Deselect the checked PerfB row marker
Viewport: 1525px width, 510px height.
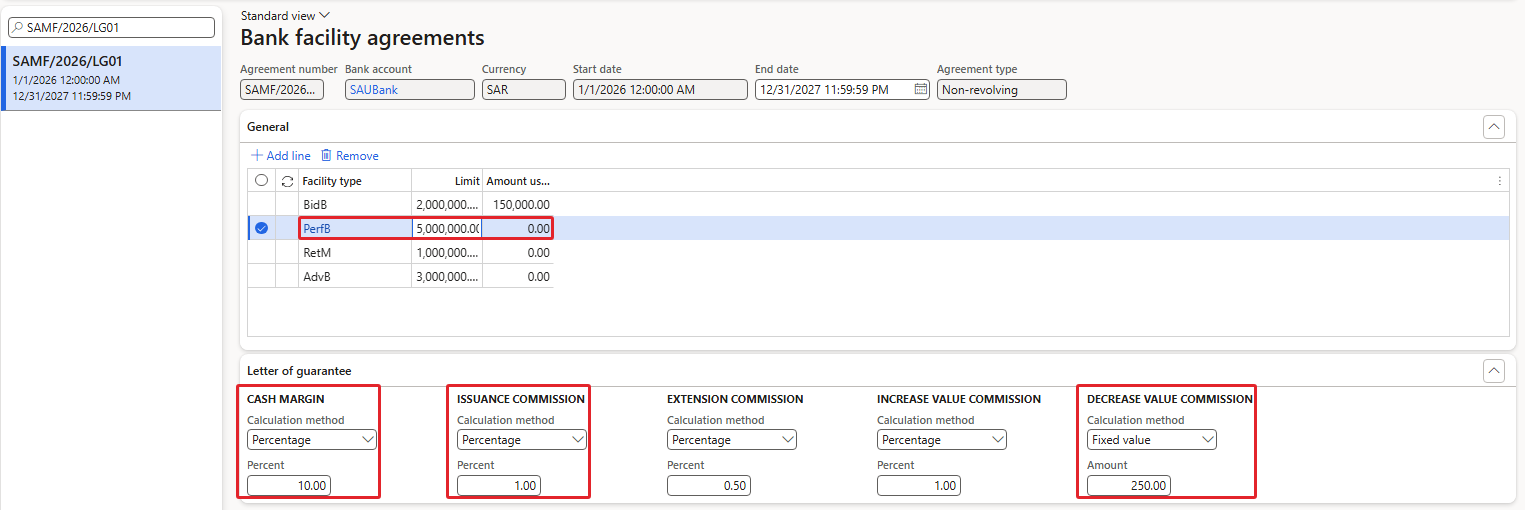click(261, 228)
